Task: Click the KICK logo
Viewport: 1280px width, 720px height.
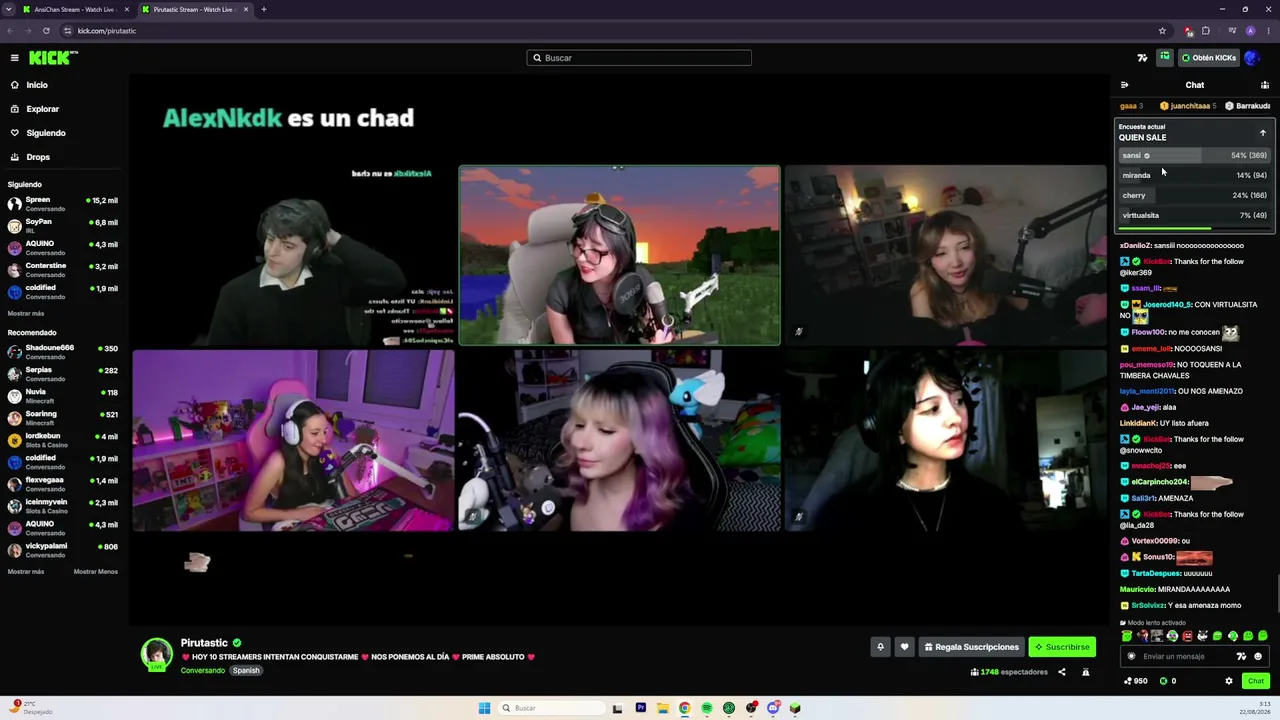Action: [x=52, y=58]
